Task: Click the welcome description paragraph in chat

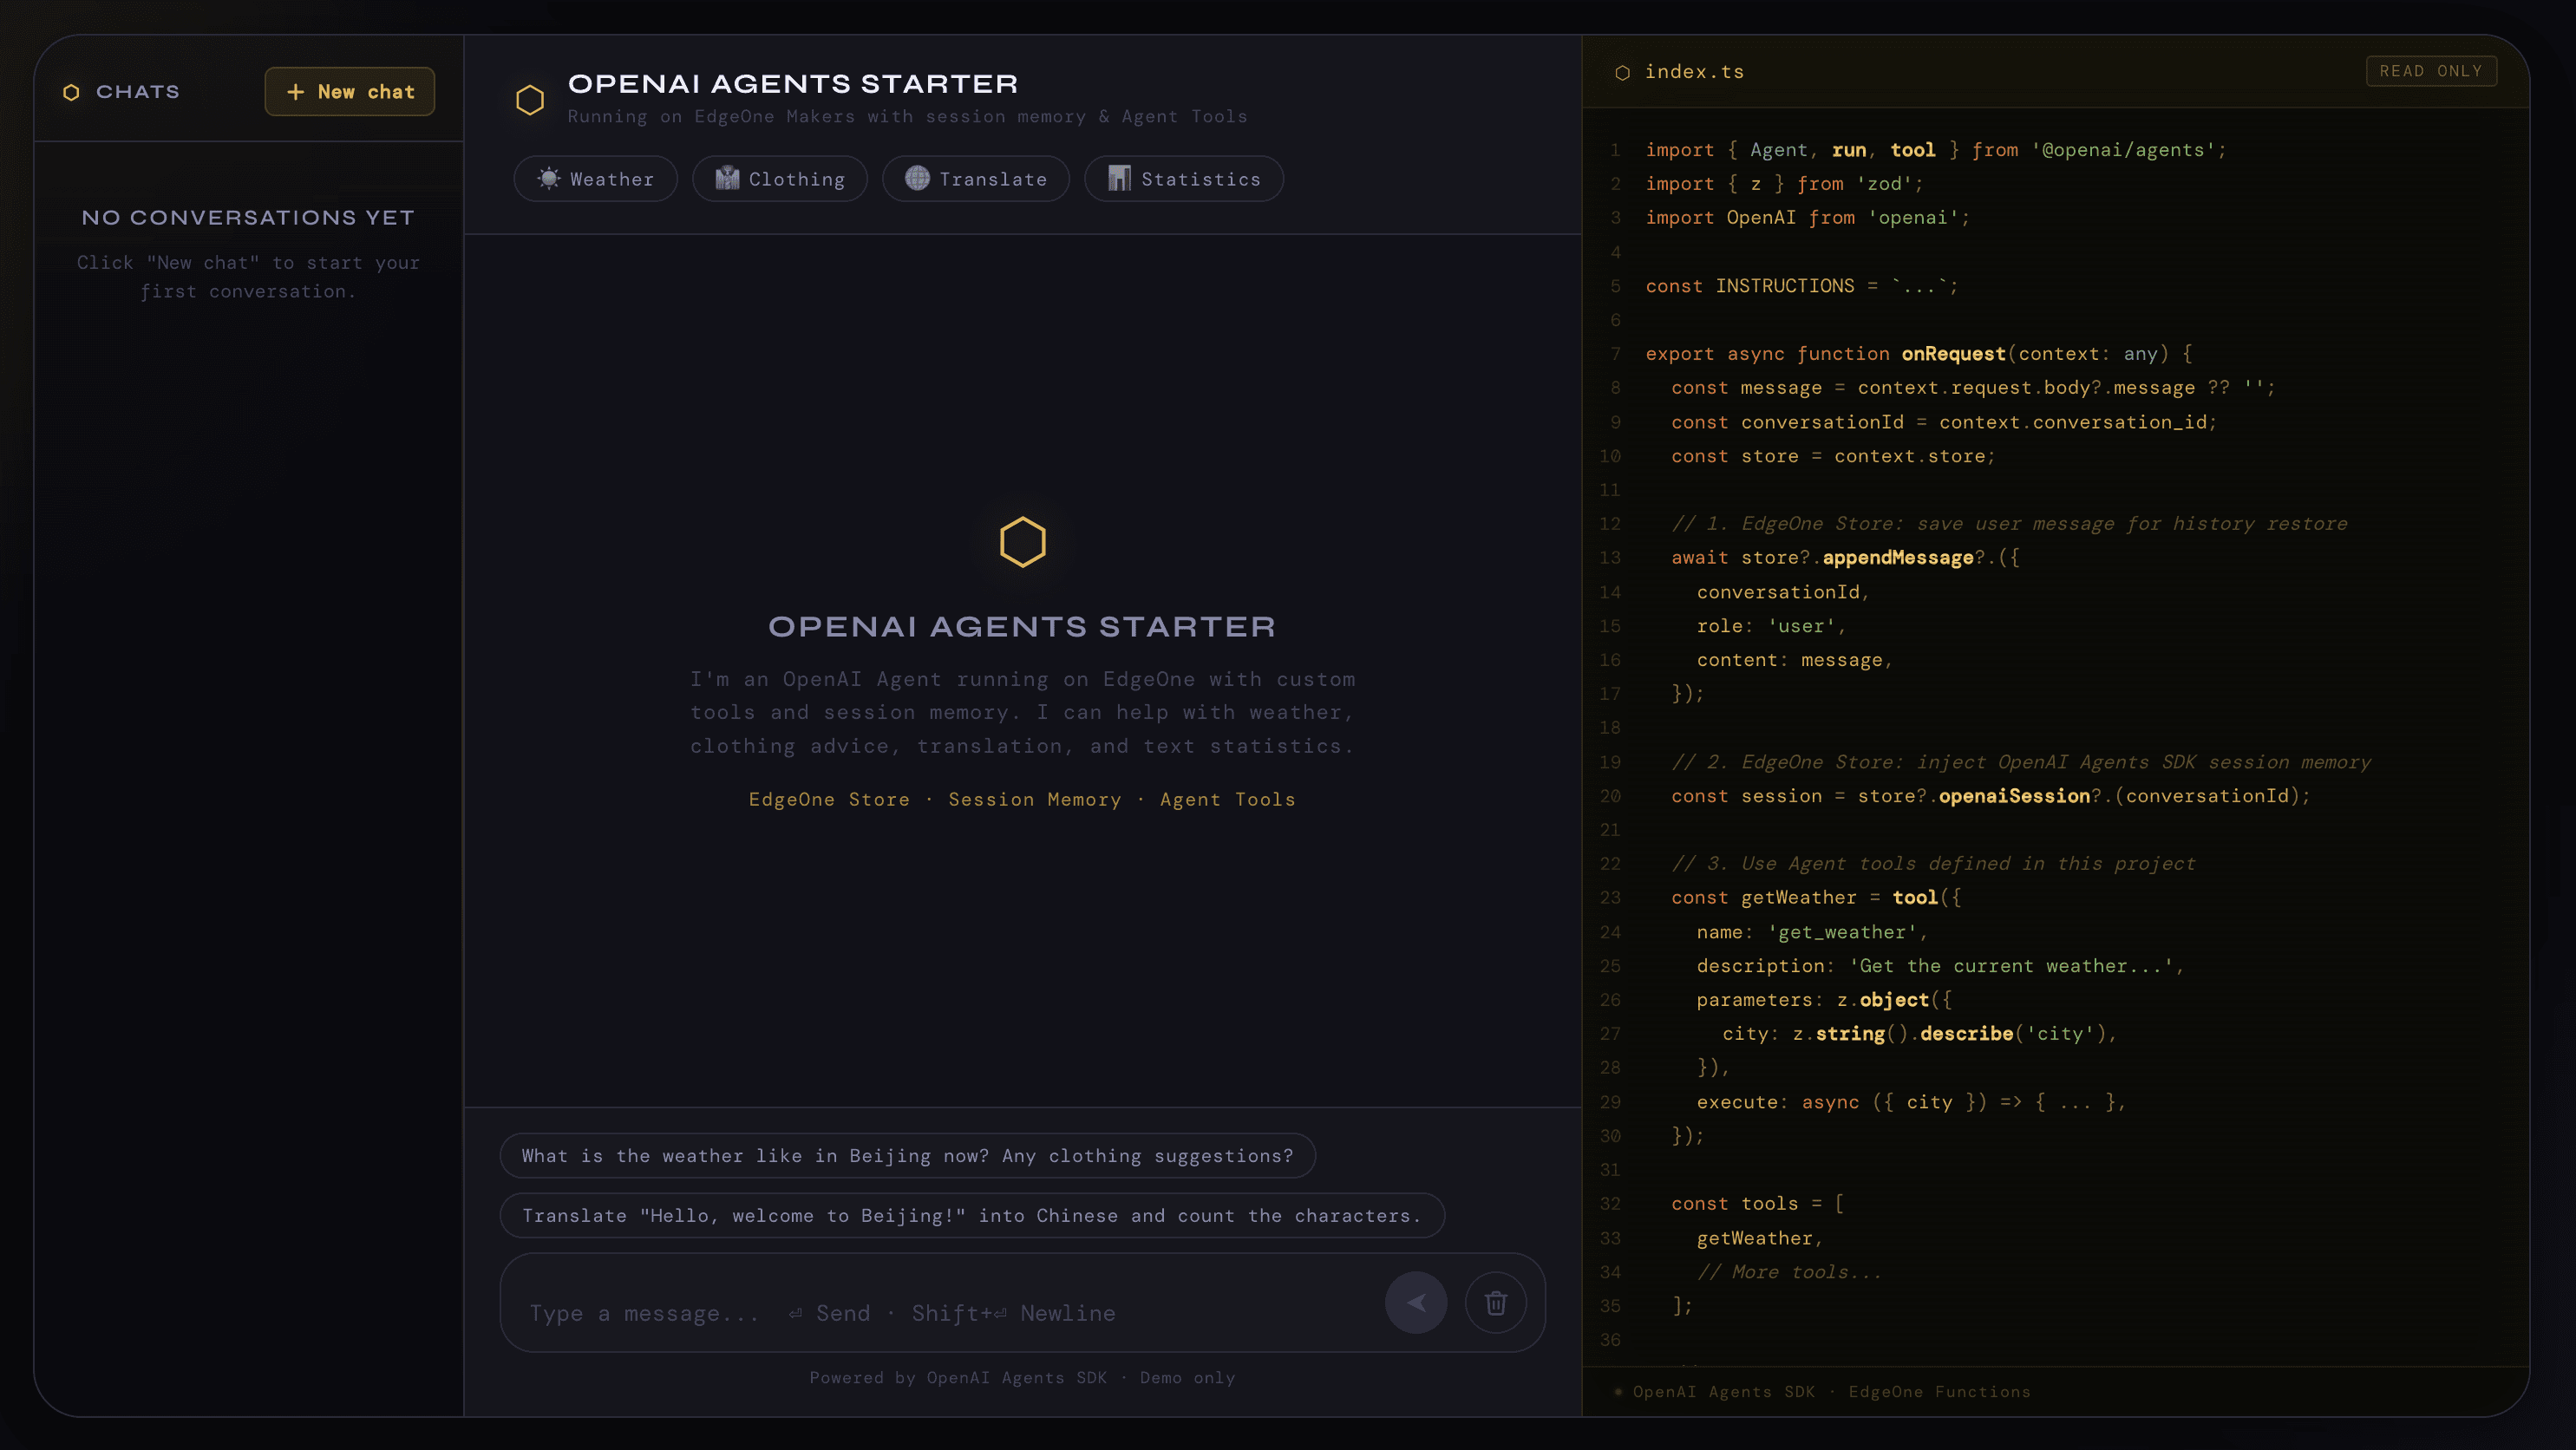Action: click(1022, 712)
